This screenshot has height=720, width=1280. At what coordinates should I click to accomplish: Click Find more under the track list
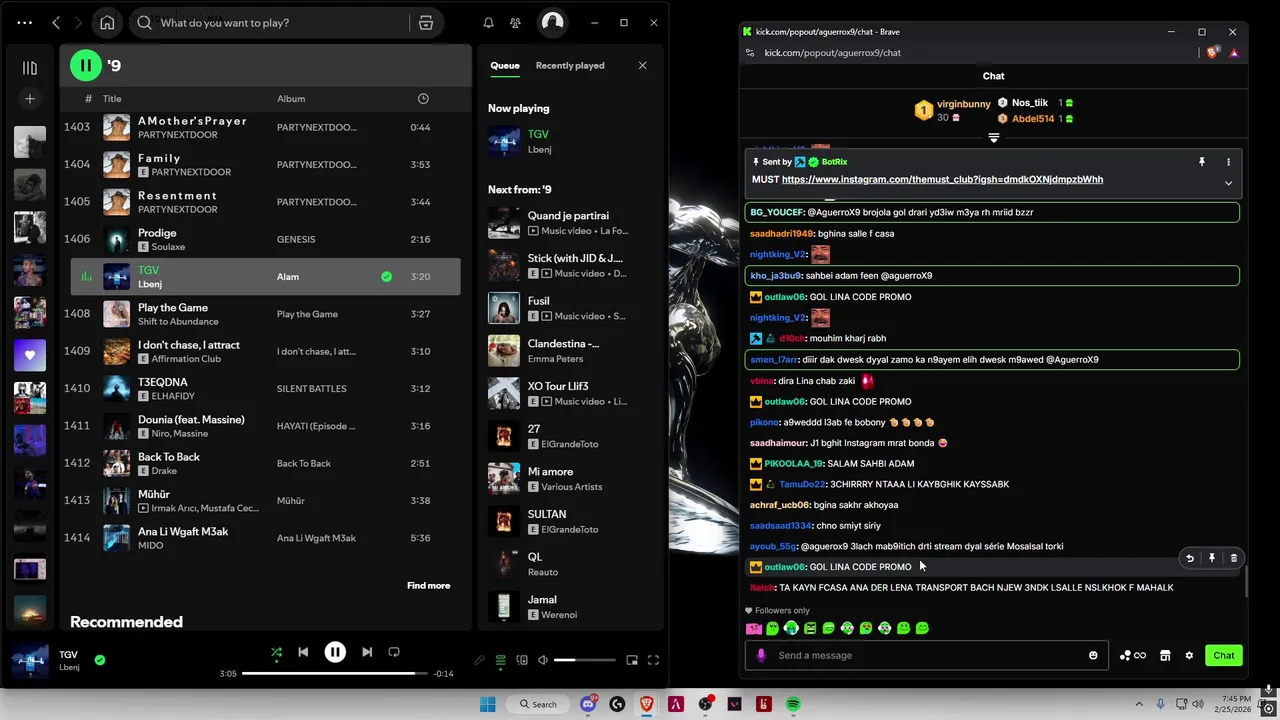click(428, 586)
